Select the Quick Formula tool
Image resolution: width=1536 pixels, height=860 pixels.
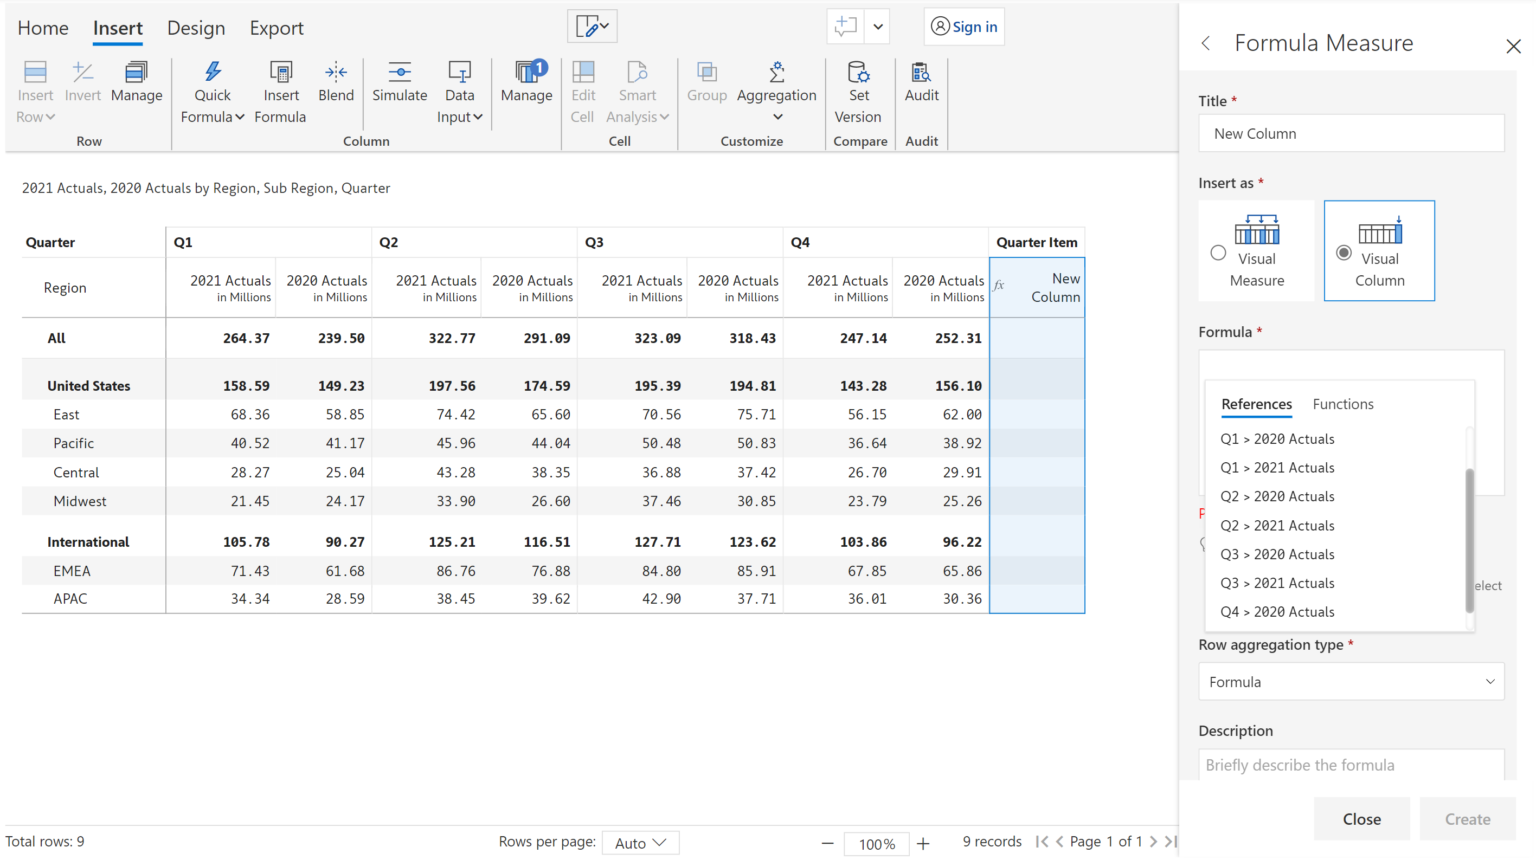pos(212,88)
